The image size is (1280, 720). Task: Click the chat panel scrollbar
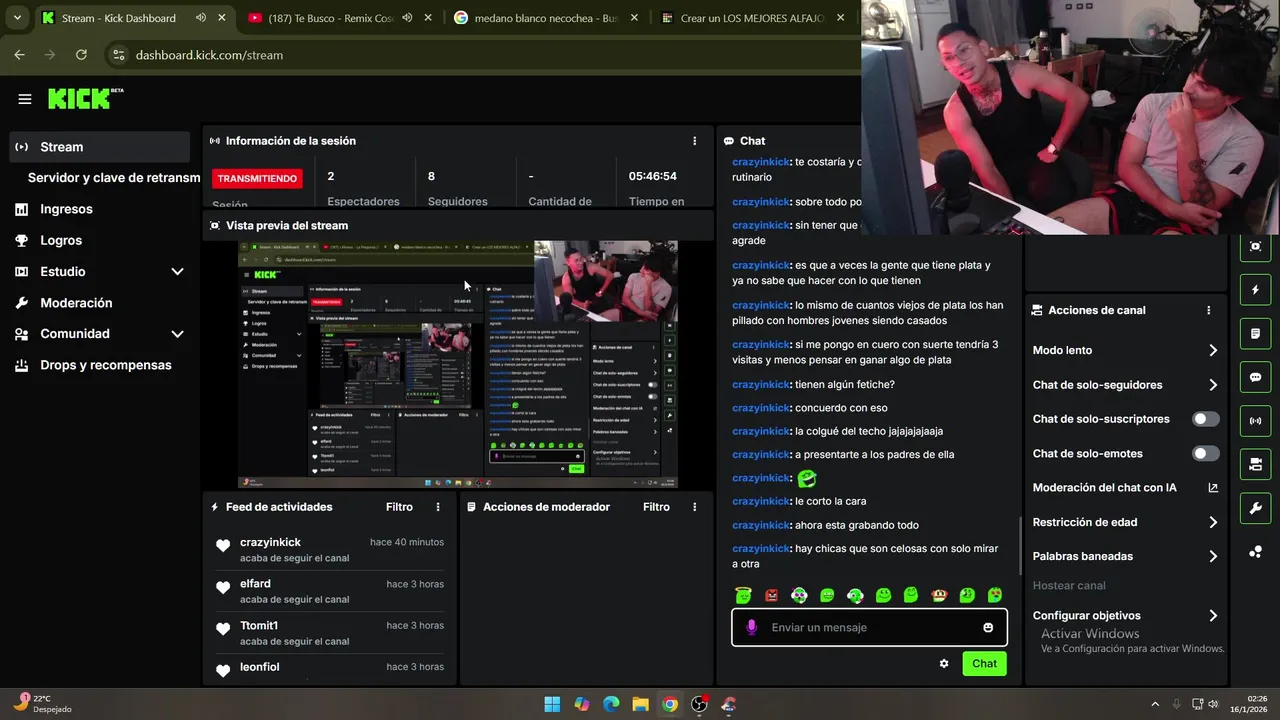click(1020, 545)
